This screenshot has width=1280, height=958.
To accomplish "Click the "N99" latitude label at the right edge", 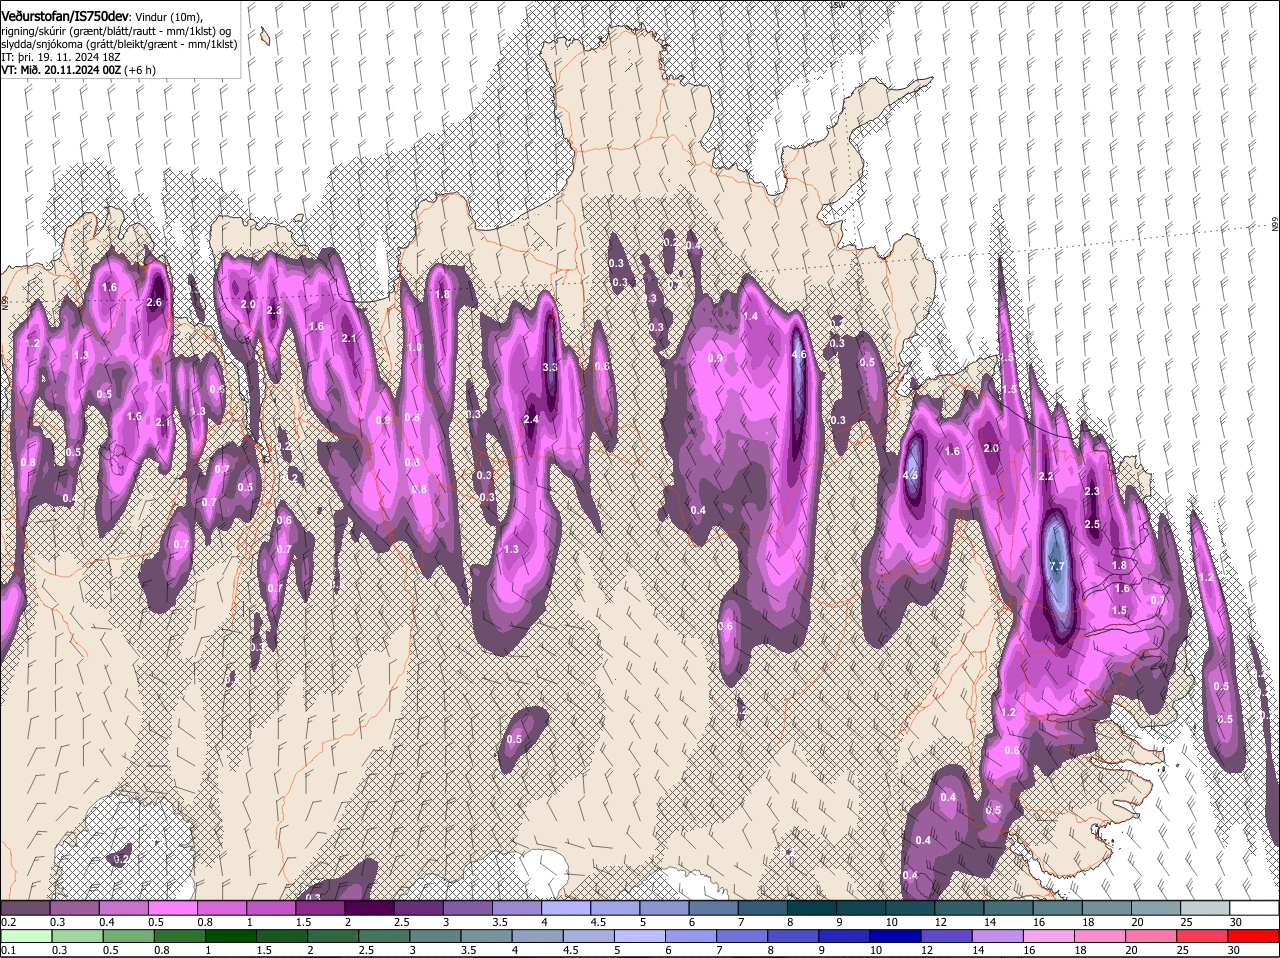I will (x=1276, y=225).
